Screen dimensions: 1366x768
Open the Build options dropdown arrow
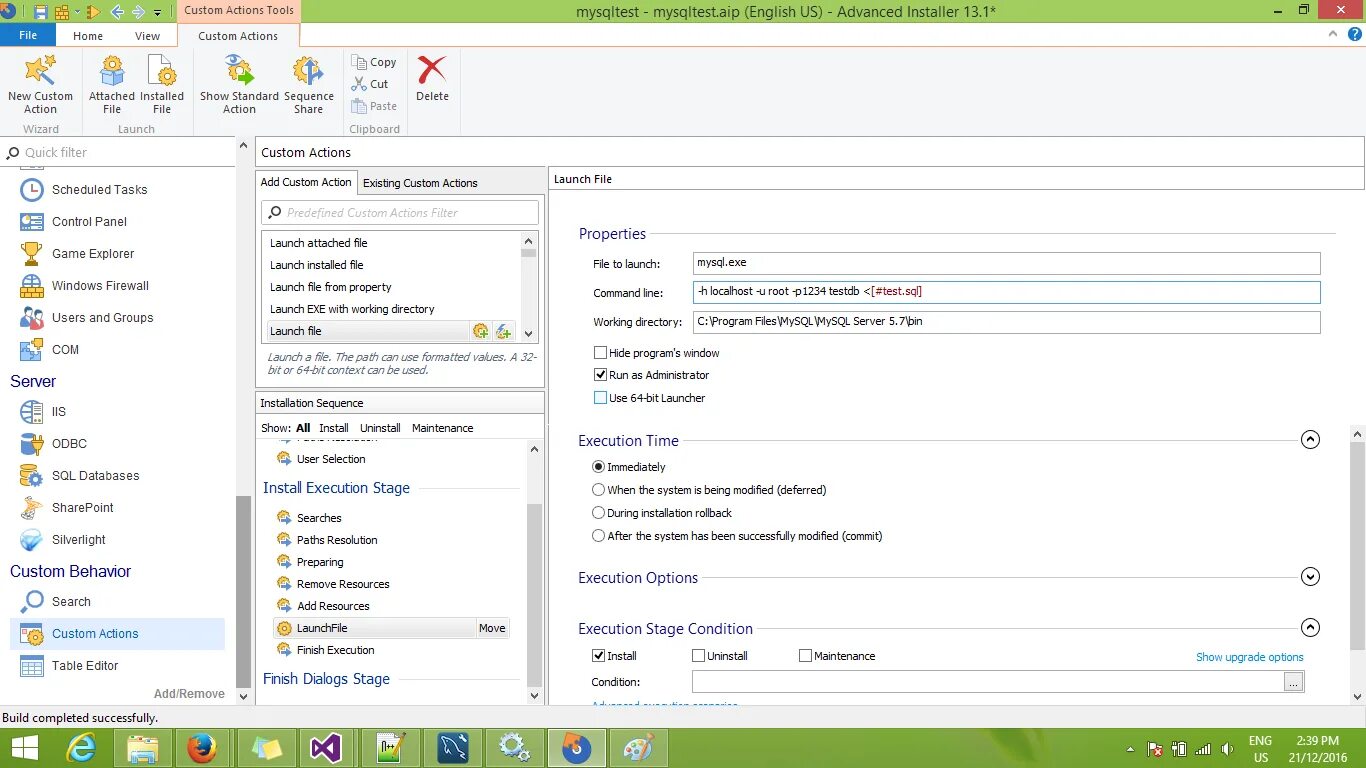(76, 13)
